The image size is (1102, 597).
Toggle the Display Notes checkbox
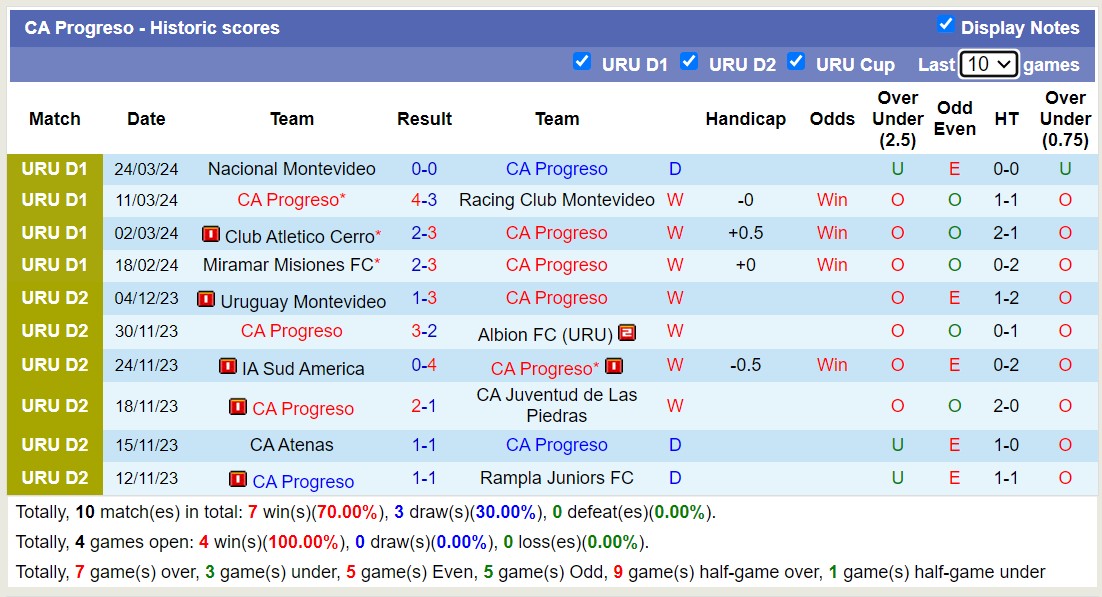click(945, 25)
